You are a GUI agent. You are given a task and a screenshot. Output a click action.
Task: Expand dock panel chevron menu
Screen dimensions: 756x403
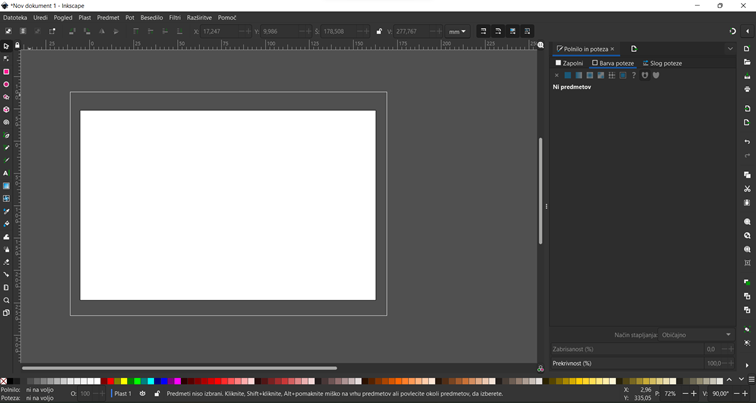click(730, 49)
